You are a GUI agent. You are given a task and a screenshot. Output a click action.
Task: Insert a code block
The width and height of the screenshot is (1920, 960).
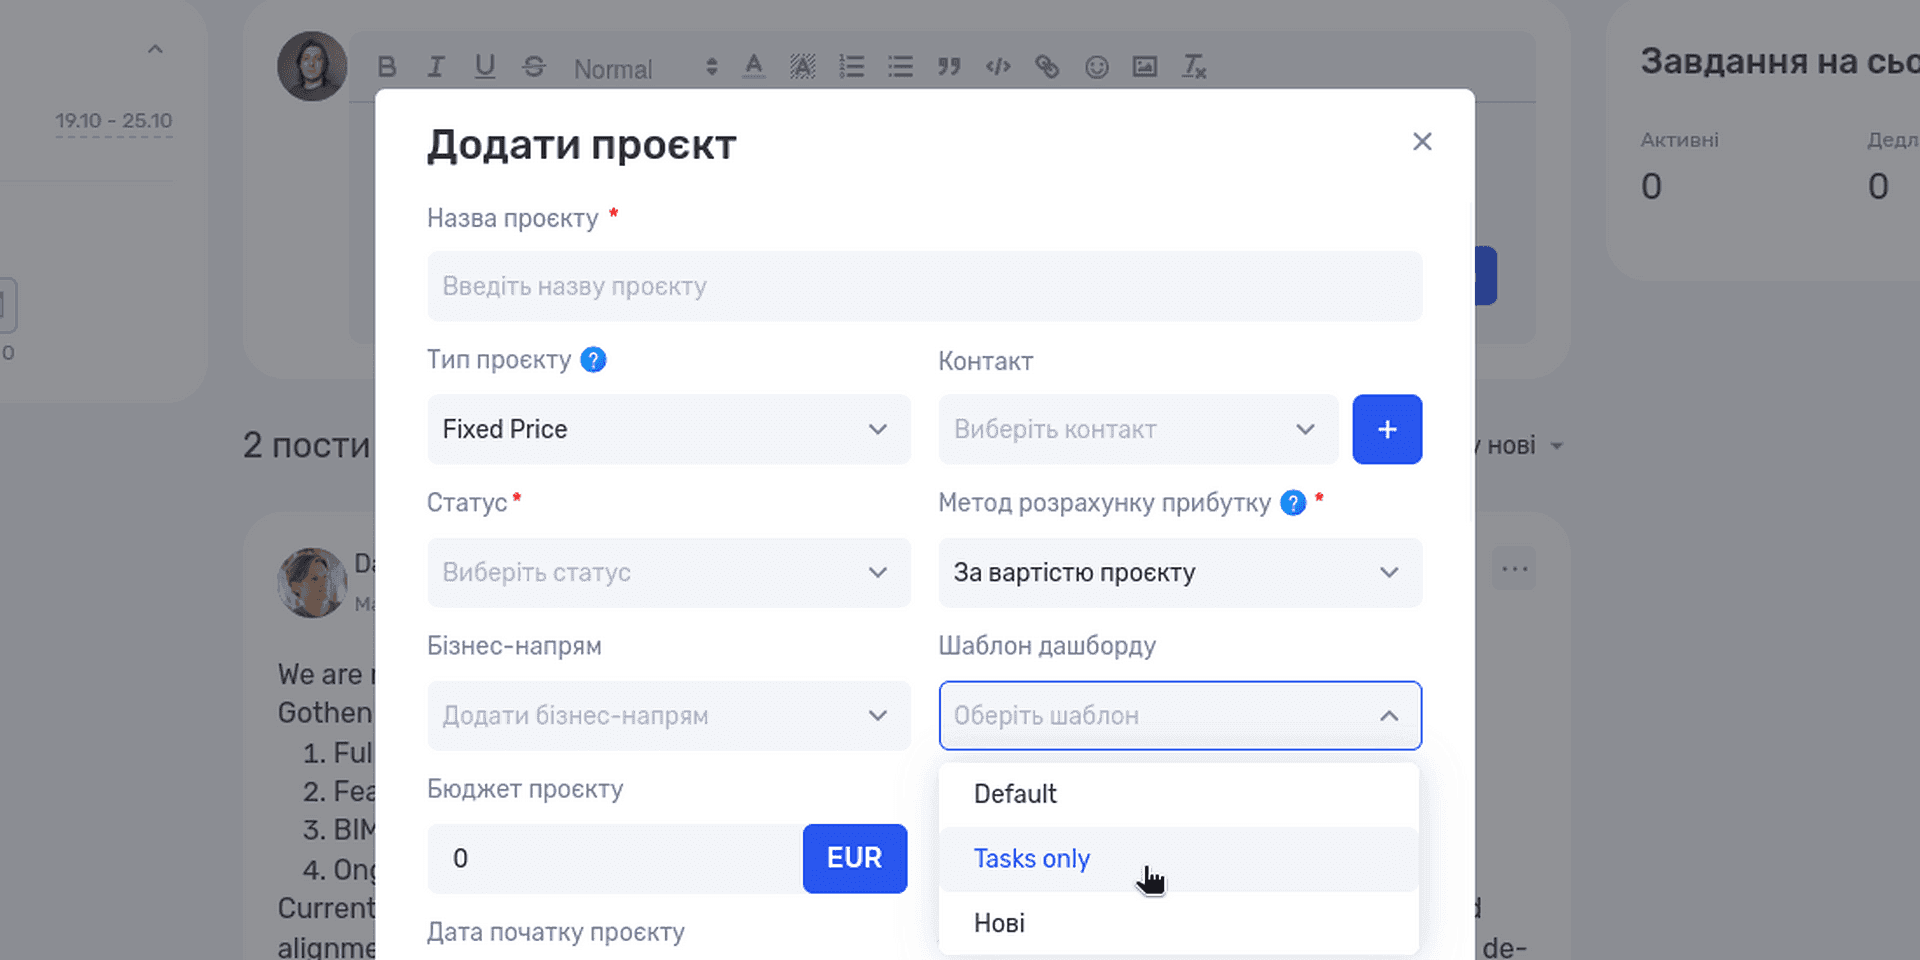(x=998, y=67)
